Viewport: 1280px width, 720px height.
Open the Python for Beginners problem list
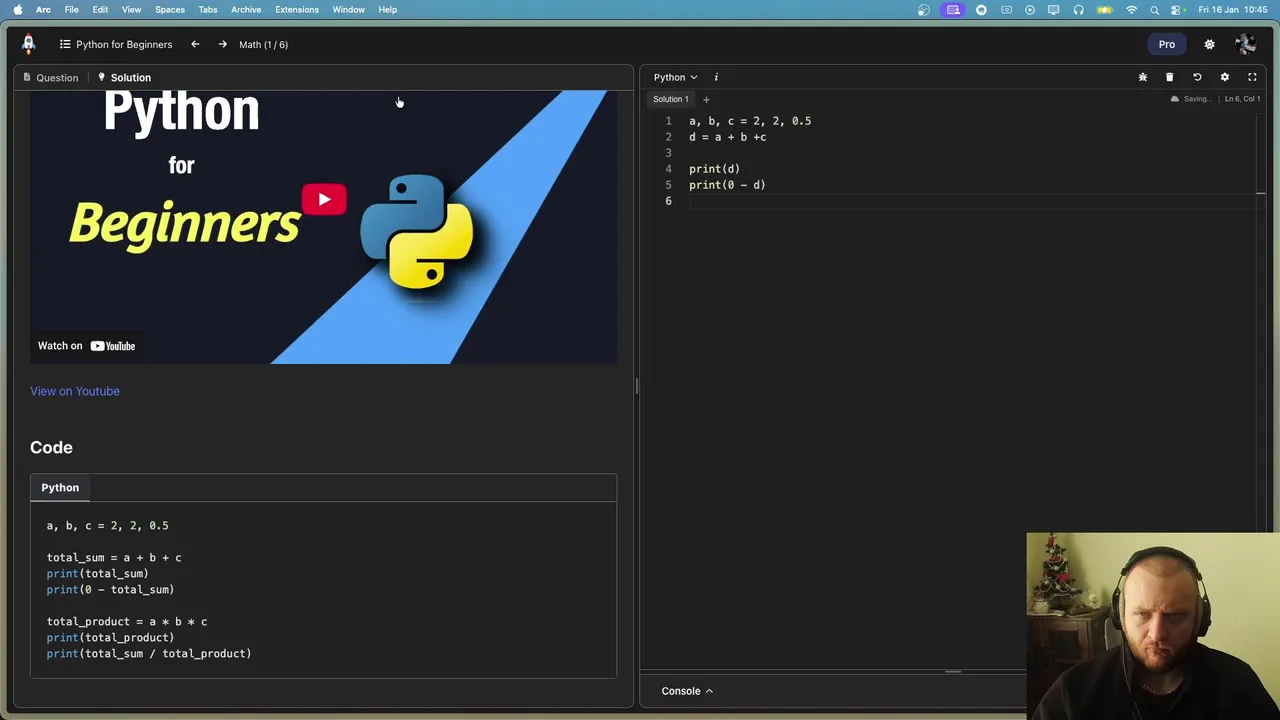click(x=115, y=44)
